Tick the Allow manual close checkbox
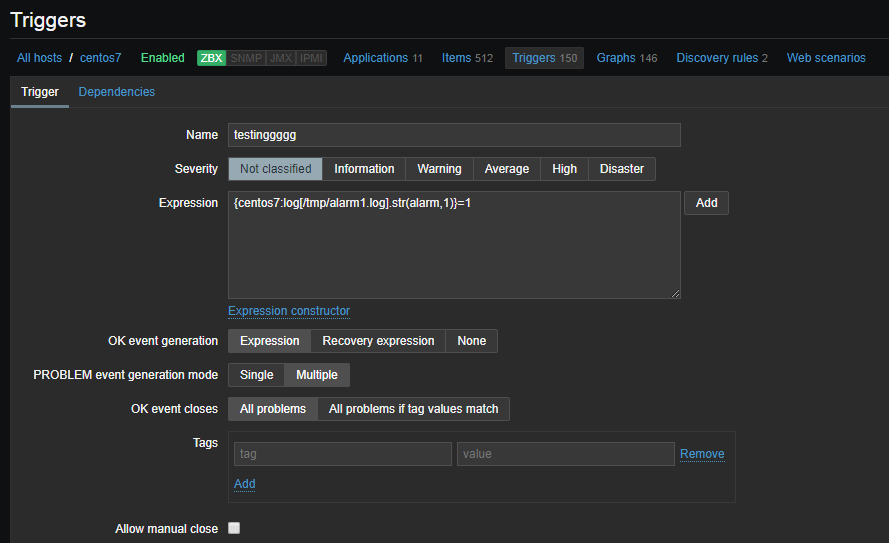This screenshot has height=543, width=889. pyautogui.click(x=234, y=528)
